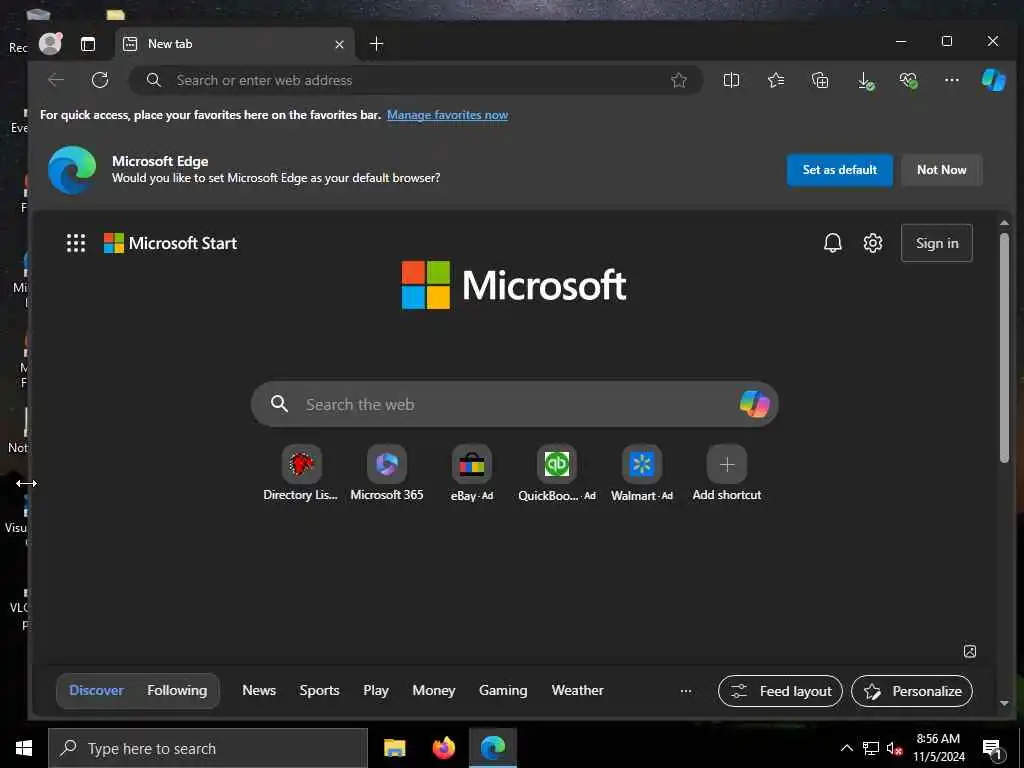Open the eBay ad shortcut tile
The height and width of the screenshot is (768, 1024).
(x=472, y=473)
